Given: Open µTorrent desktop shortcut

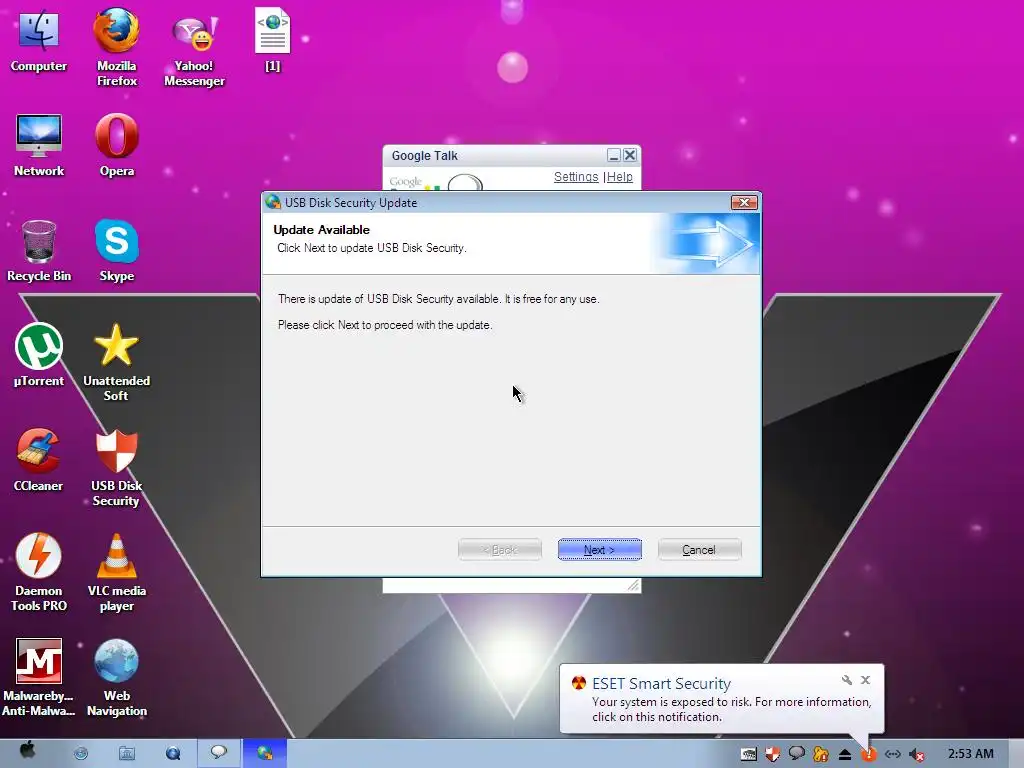Looking at the screenshot, I should 39,355.
